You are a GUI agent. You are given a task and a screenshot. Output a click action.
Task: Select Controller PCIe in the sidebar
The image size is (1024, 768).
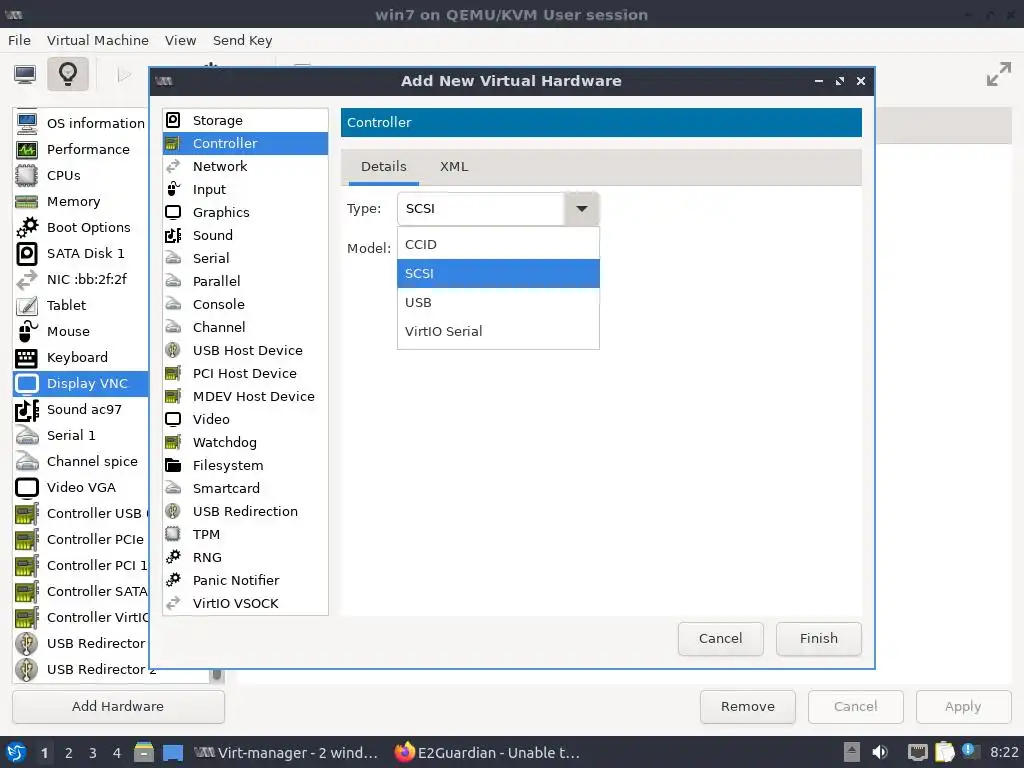click(81, 539)
